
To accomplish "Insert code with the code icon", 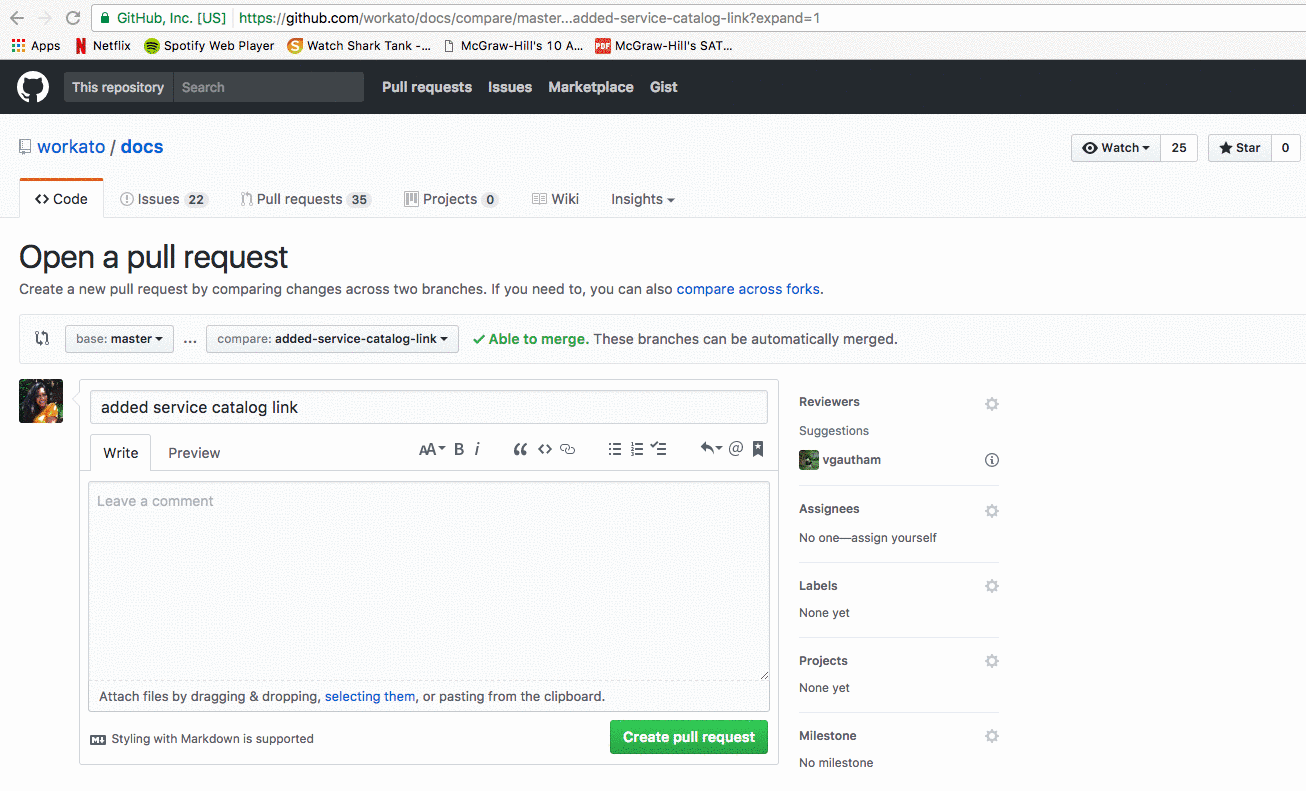I will [x=545, y=449].
